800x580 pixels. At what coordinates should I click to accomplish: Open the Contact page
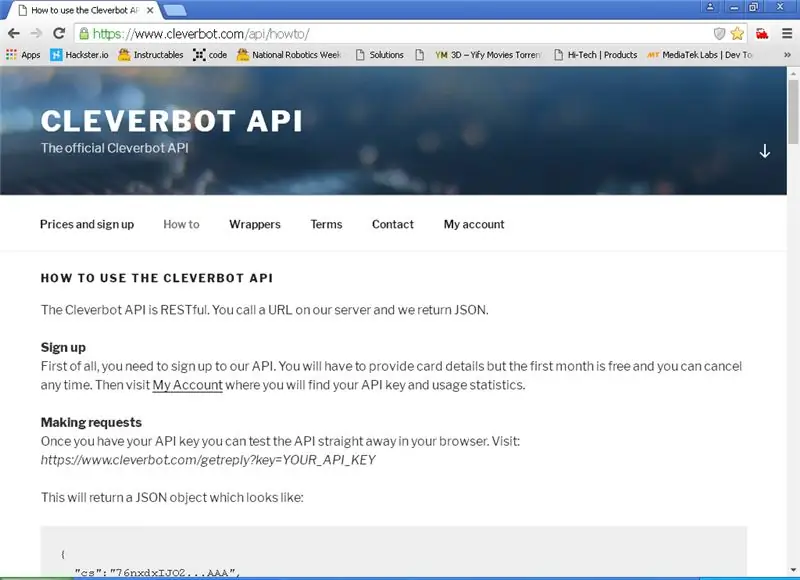tap(392, 224)
